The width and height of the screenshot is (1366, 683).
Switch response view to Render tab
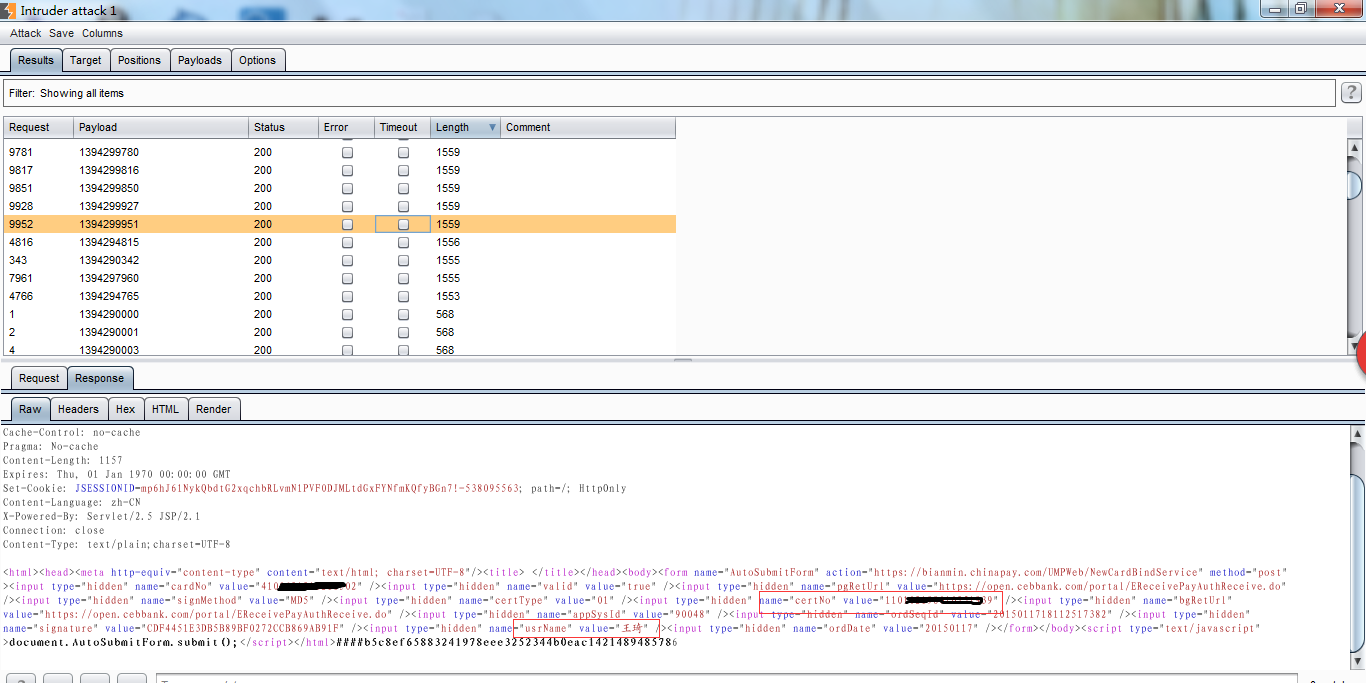(x=213, y=409)
